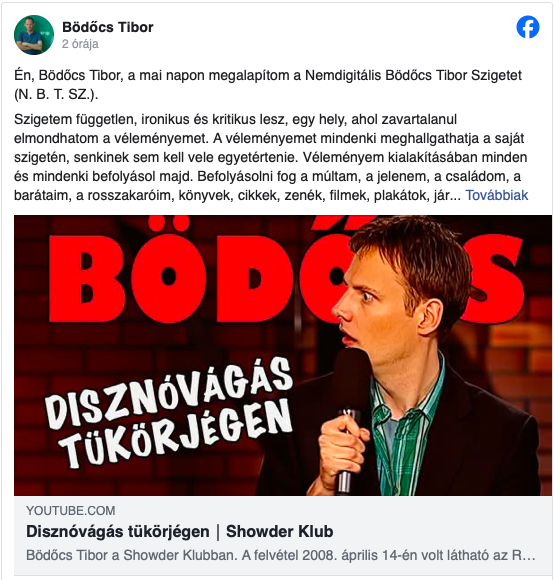The width and height of the screenshot is (555, 580).
Task: Open the Disznóvágás tükörjégen video thumbnail
Action: pyautogui.click(x=283, y=355)
